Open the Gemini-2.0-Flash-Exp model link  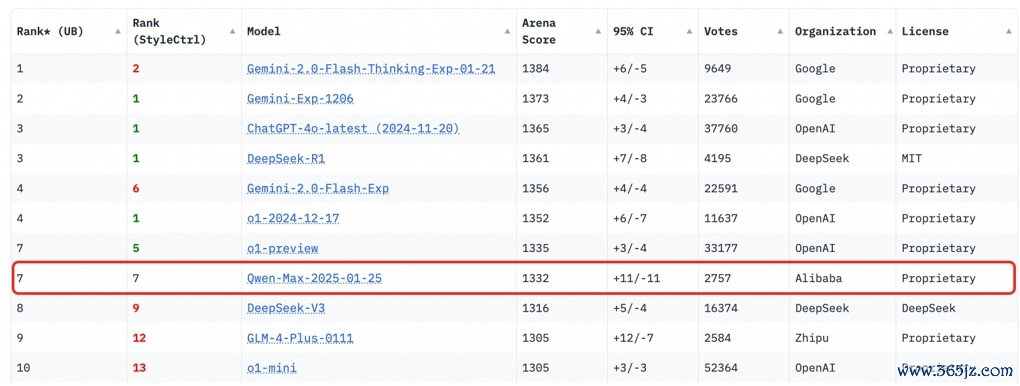pyautogui.click(x=317, y=189)
